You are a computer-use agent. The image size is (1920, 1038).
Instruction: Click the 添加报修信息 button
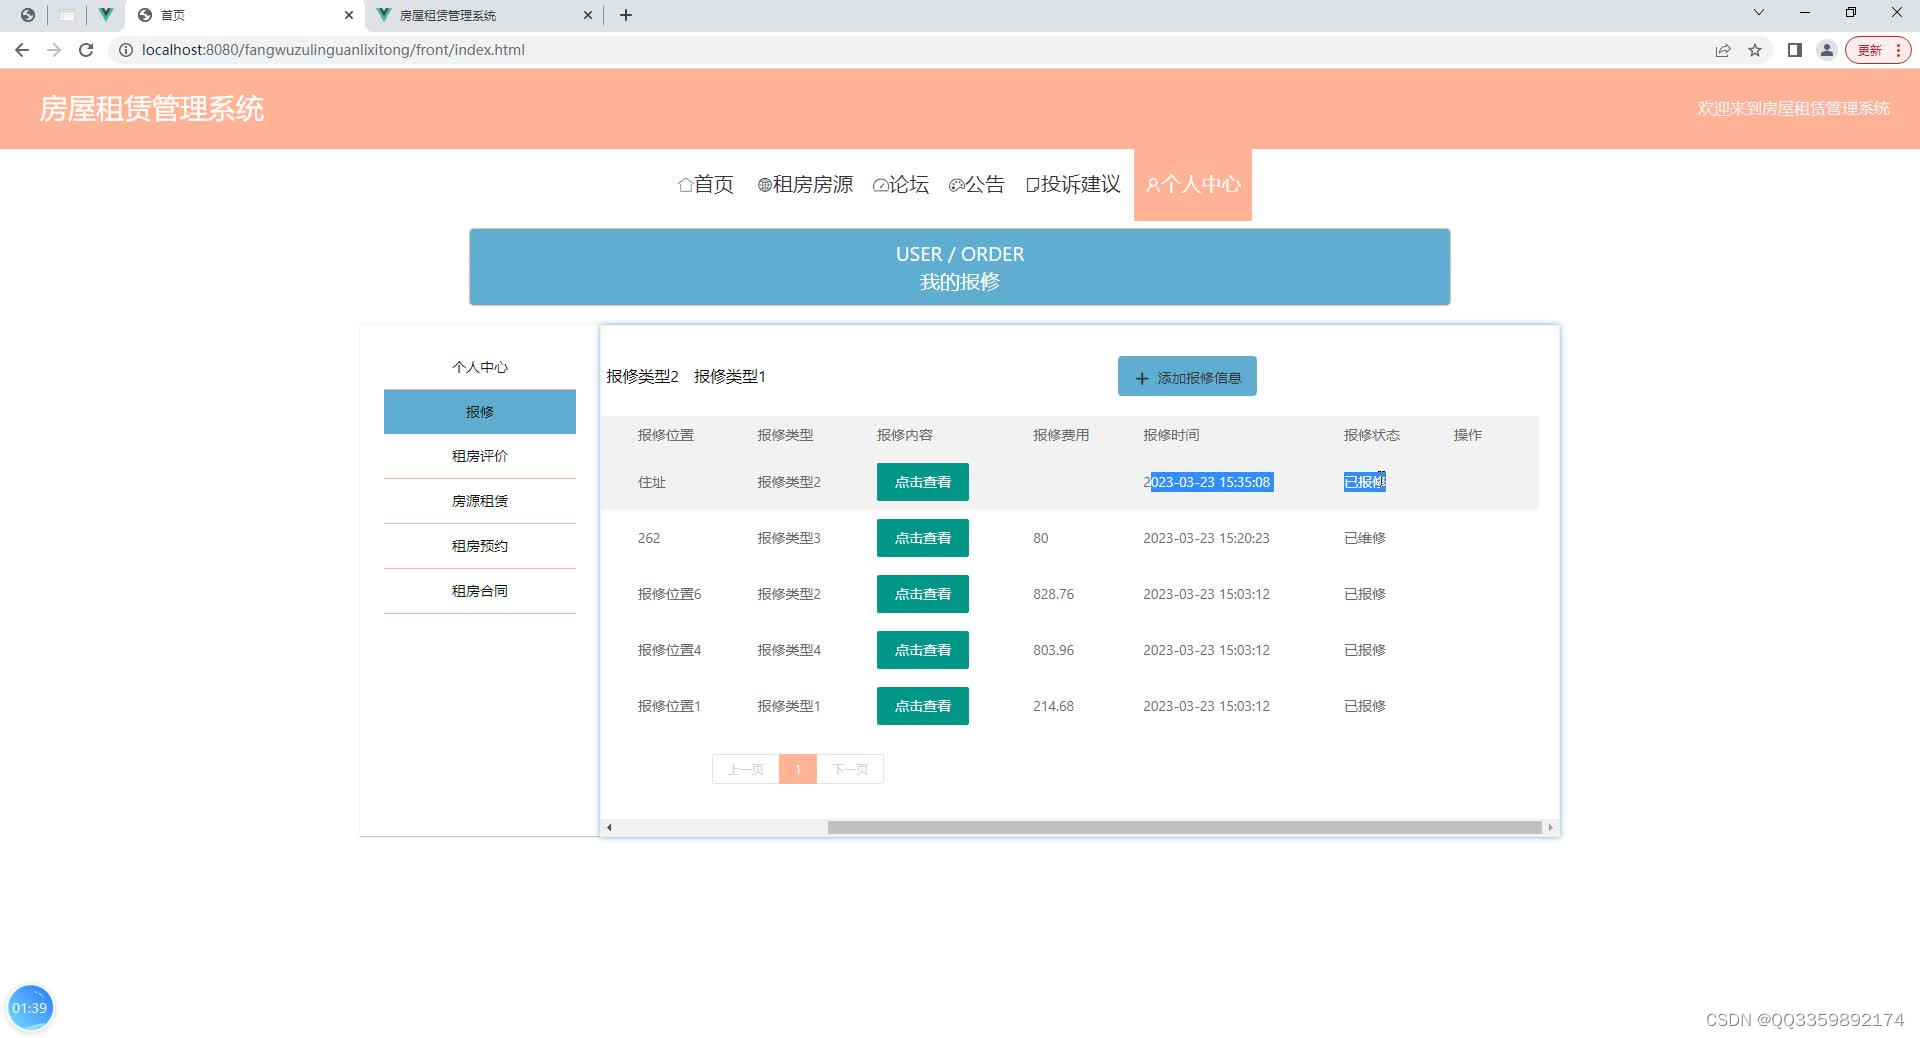tap(1187, 377)
